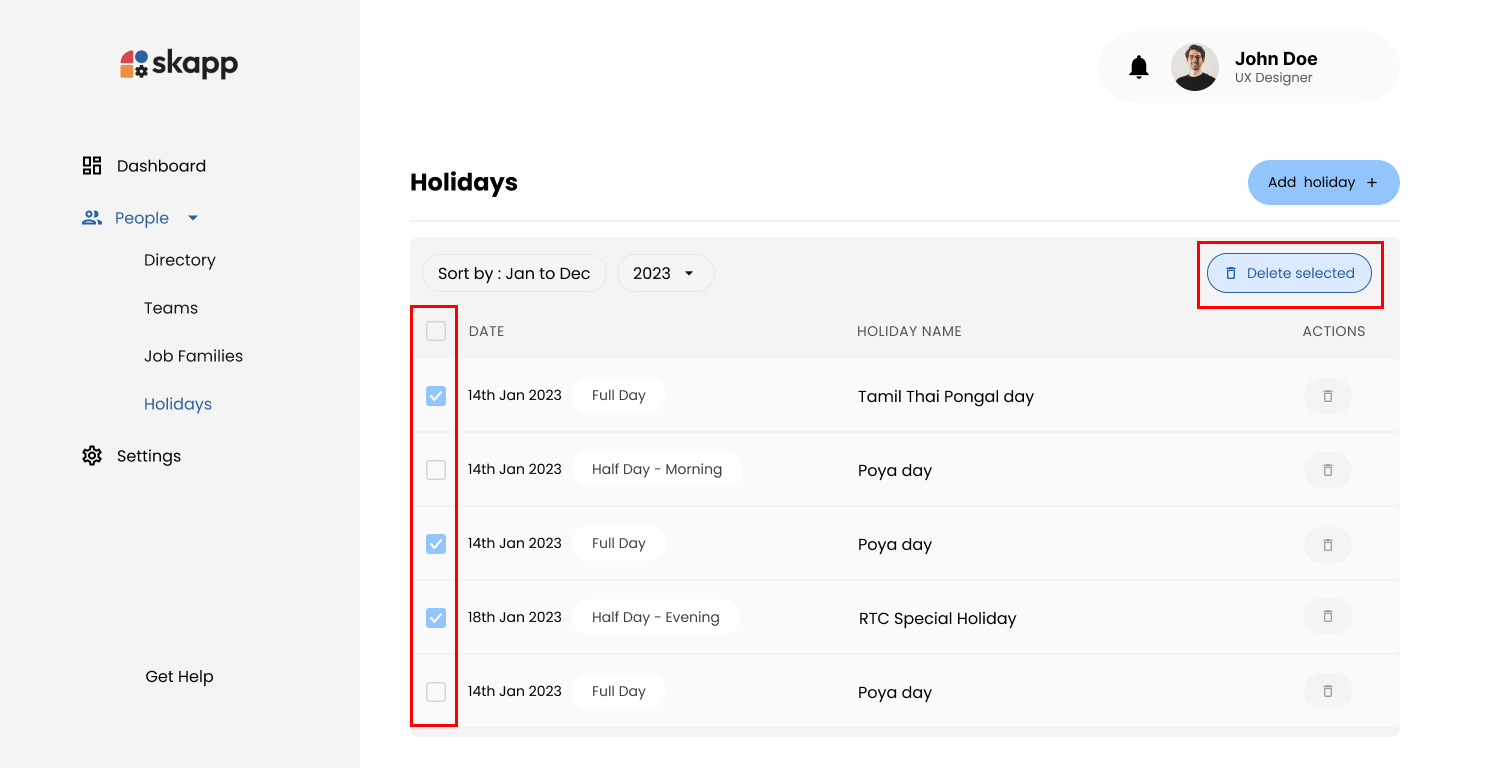Switch to the Directory page
This screenshot has width=1512, height=768.
pos(179,260)
